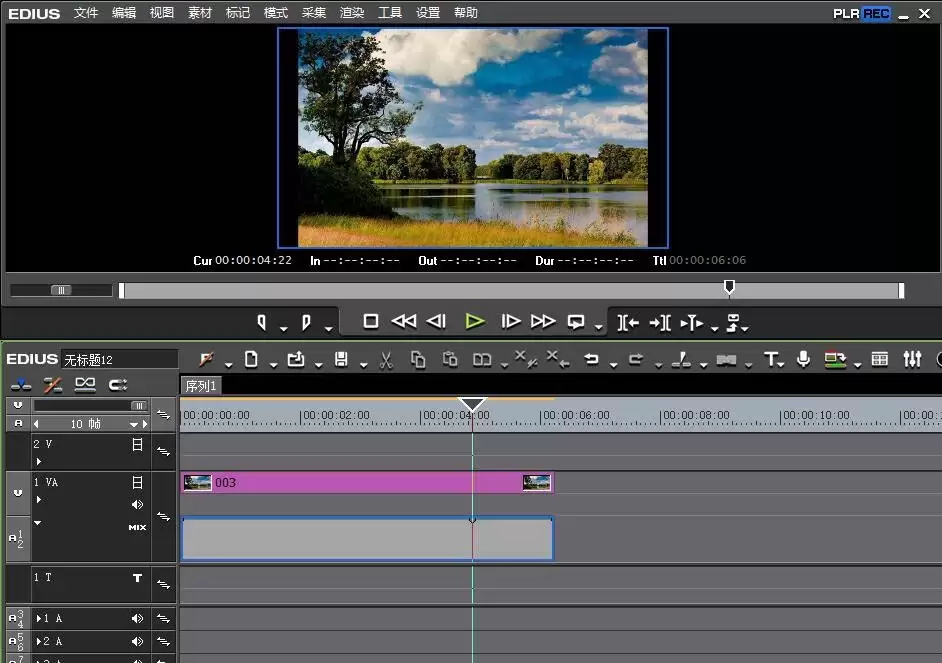Image resolution: width=942 pixels, height=663 pixels.
Task: Click the replace clip icon
Action: click(x=481, y=360)
